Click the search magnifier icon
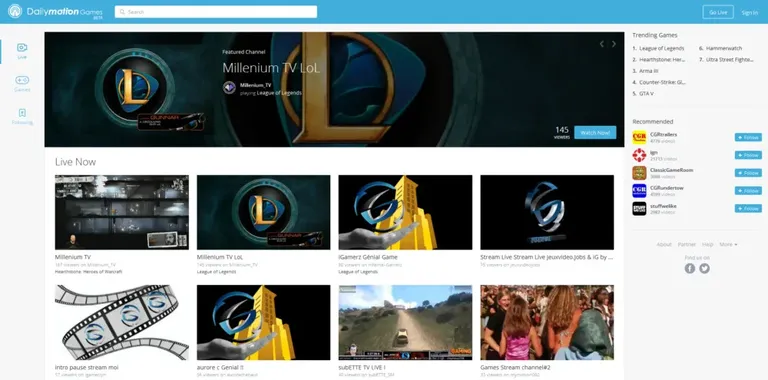Viewport: 768px width, 380px height. coord(122,12)
